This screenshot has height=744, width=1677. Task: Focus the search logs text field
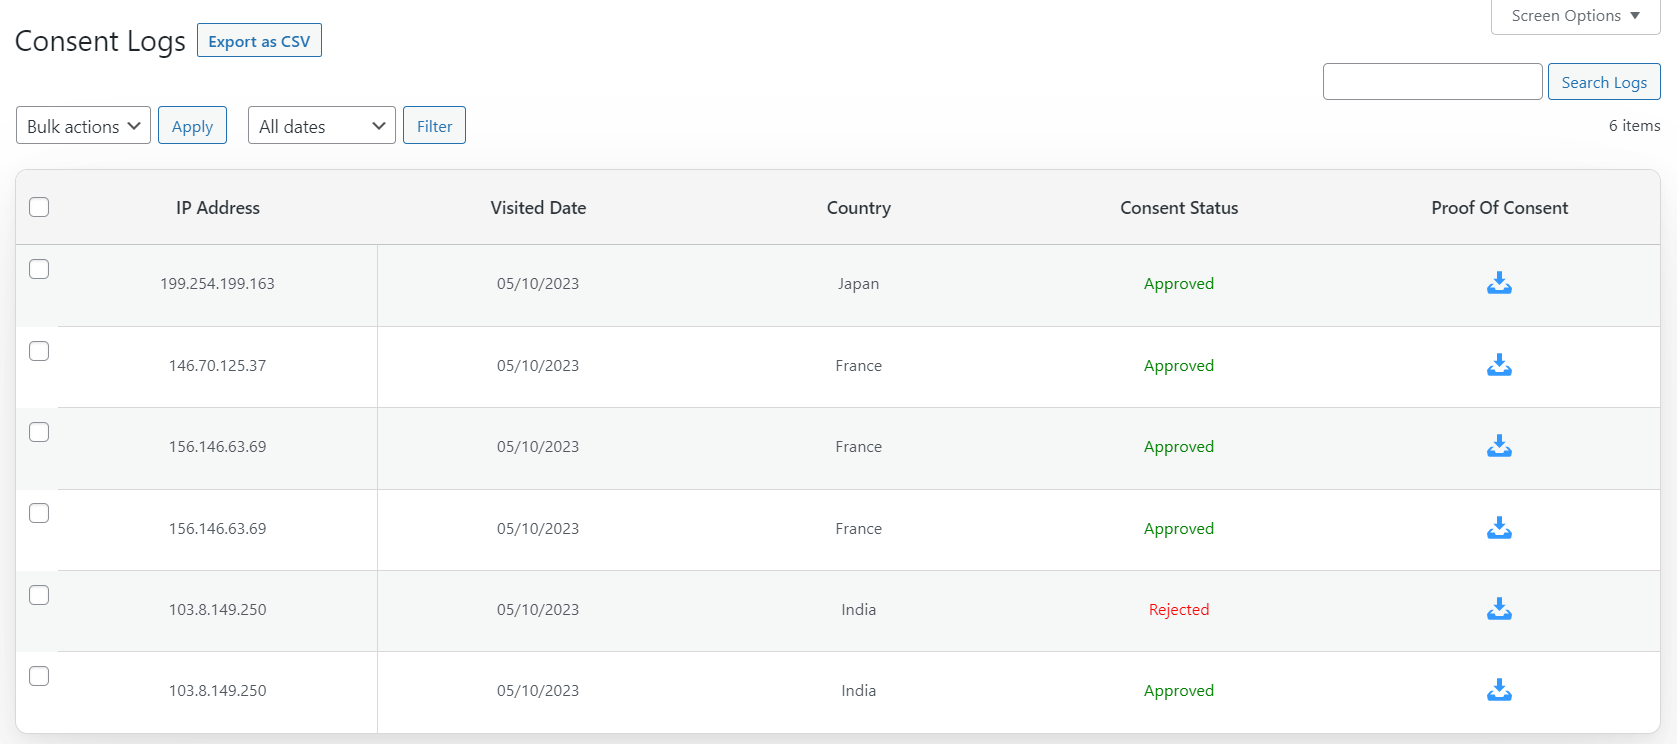pos(1431,82)
